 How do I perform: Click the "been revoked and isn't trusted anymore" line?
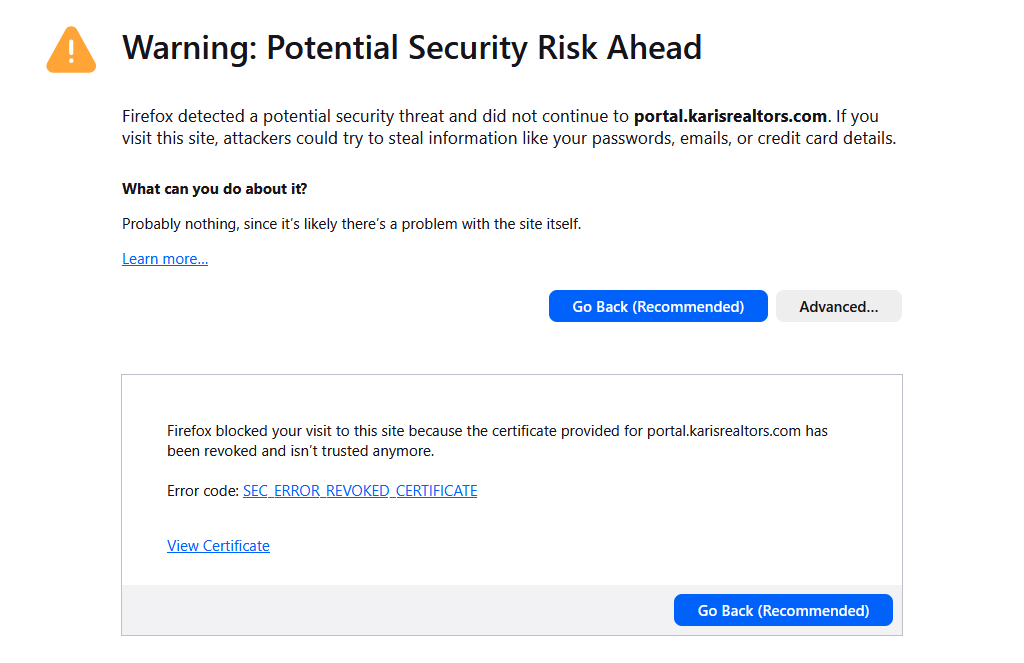point(300,451)
